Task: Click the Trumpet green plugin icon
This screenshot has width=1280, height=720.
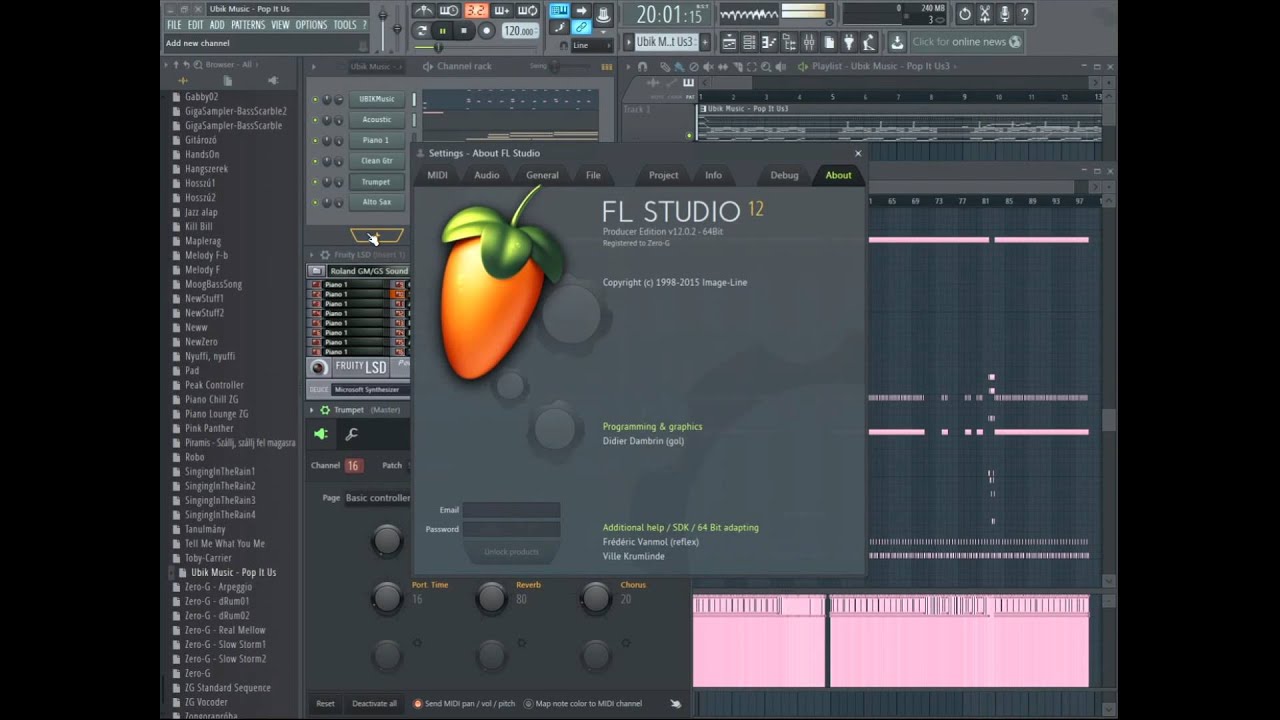Action: click(x=321, y=434)
